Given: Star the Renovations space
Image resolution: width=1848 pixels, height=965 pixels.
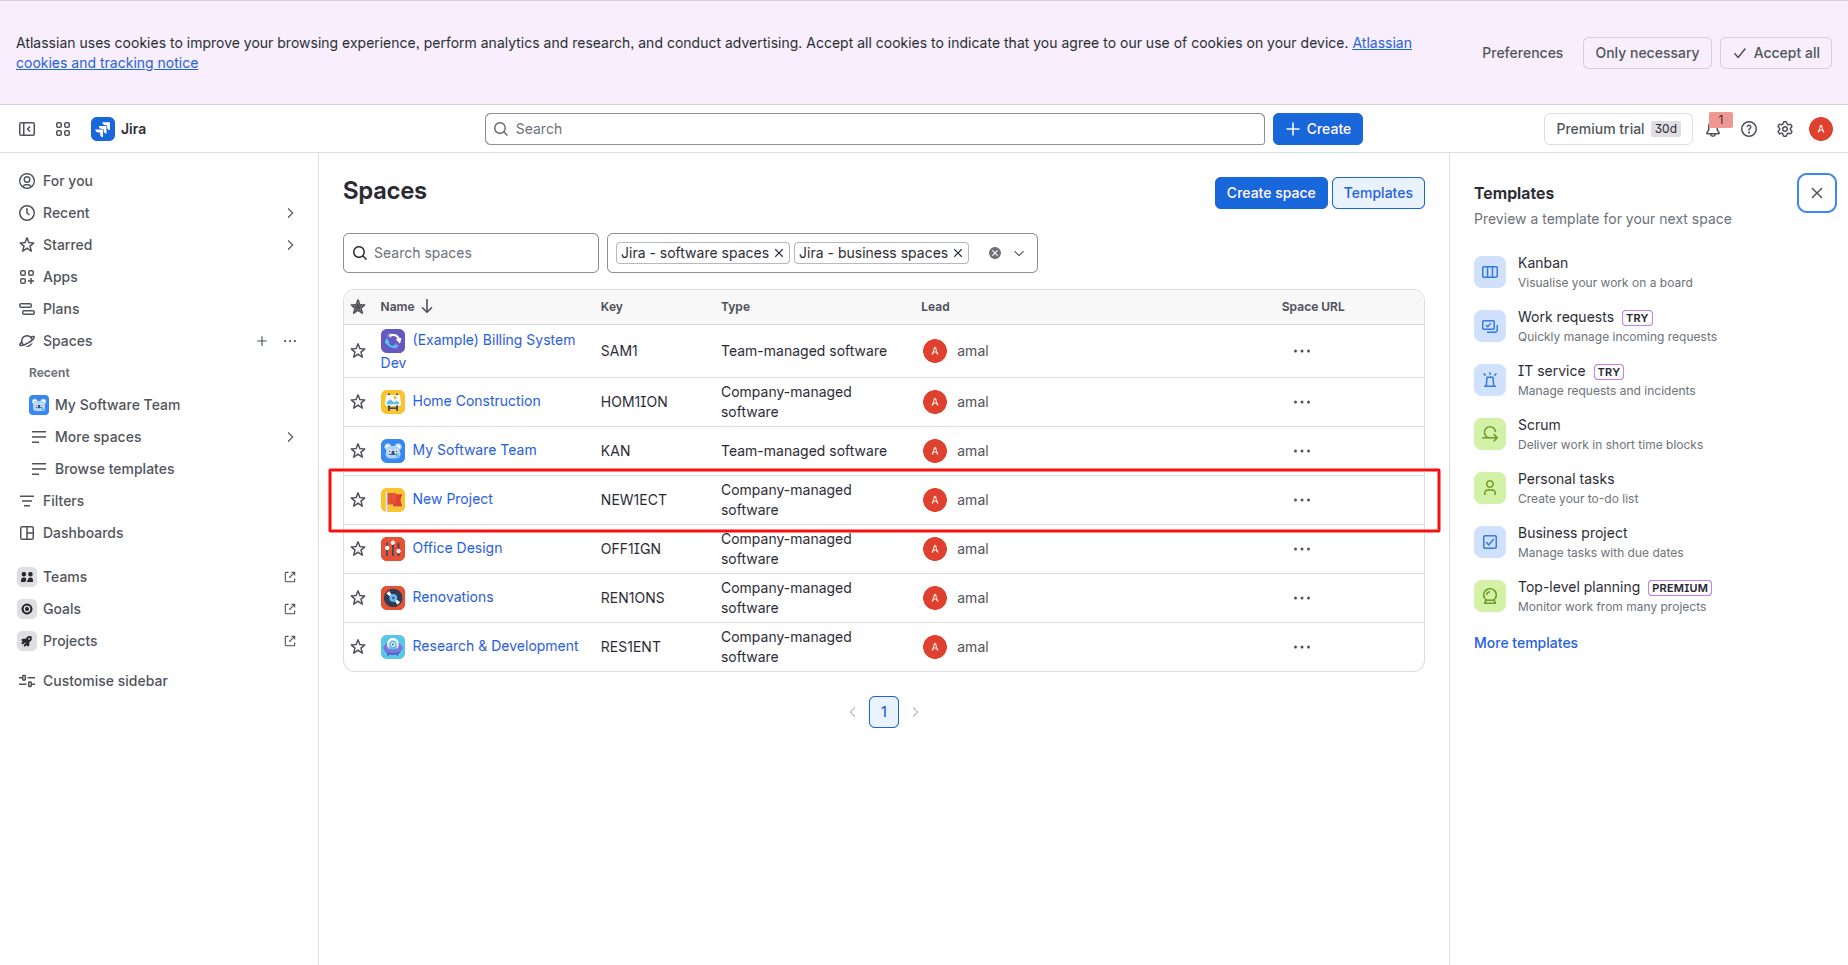Looking at the screenshot, I should point(358,598).
